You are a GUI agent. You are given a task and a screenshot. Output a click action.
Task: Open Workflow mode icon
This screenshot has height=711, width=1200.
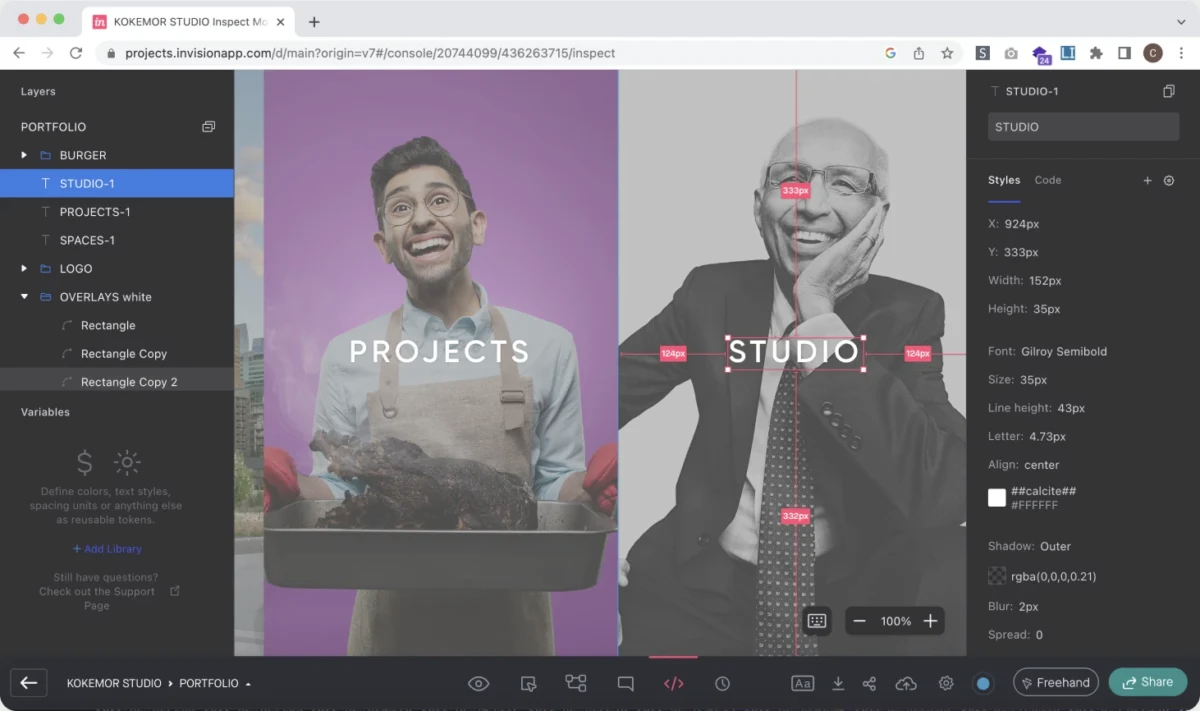[x=576, y=683]
